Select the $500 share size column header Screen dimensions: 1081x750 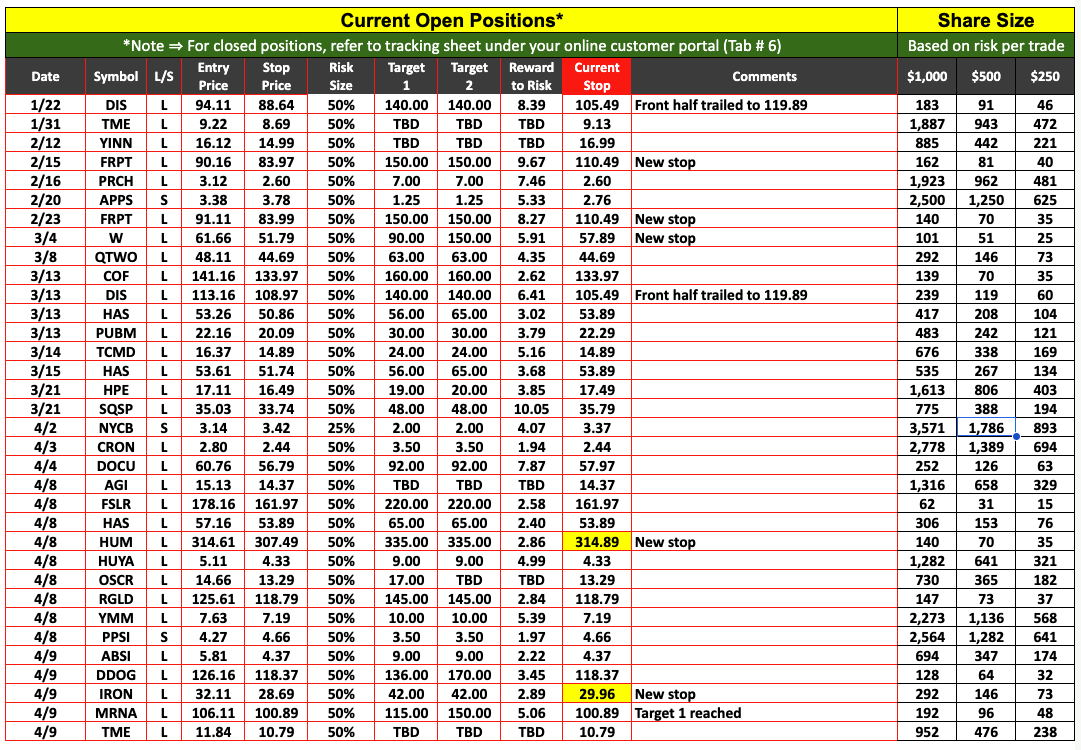coord(987,76)
